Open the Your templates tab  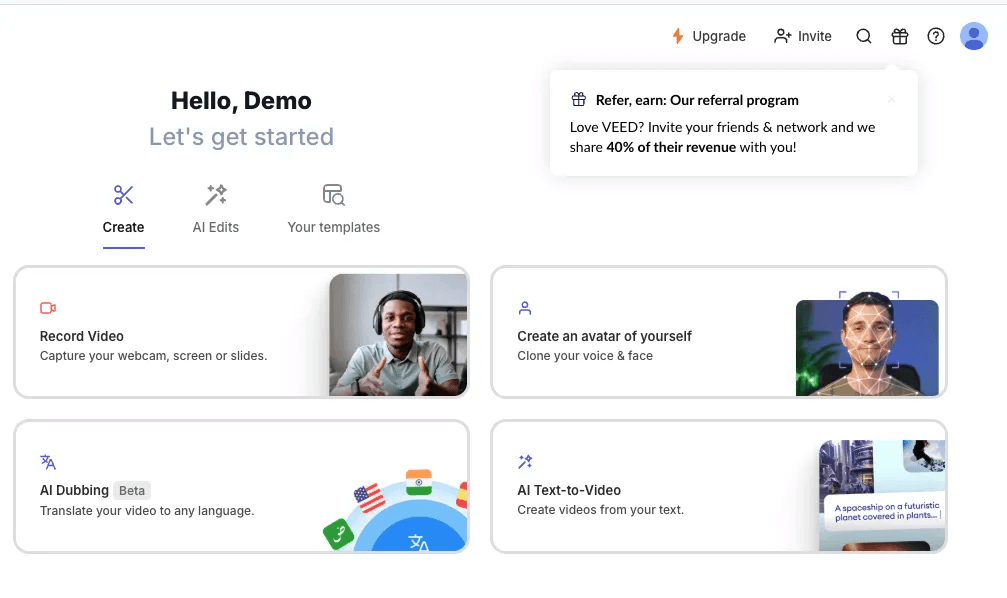pos(333,227)
